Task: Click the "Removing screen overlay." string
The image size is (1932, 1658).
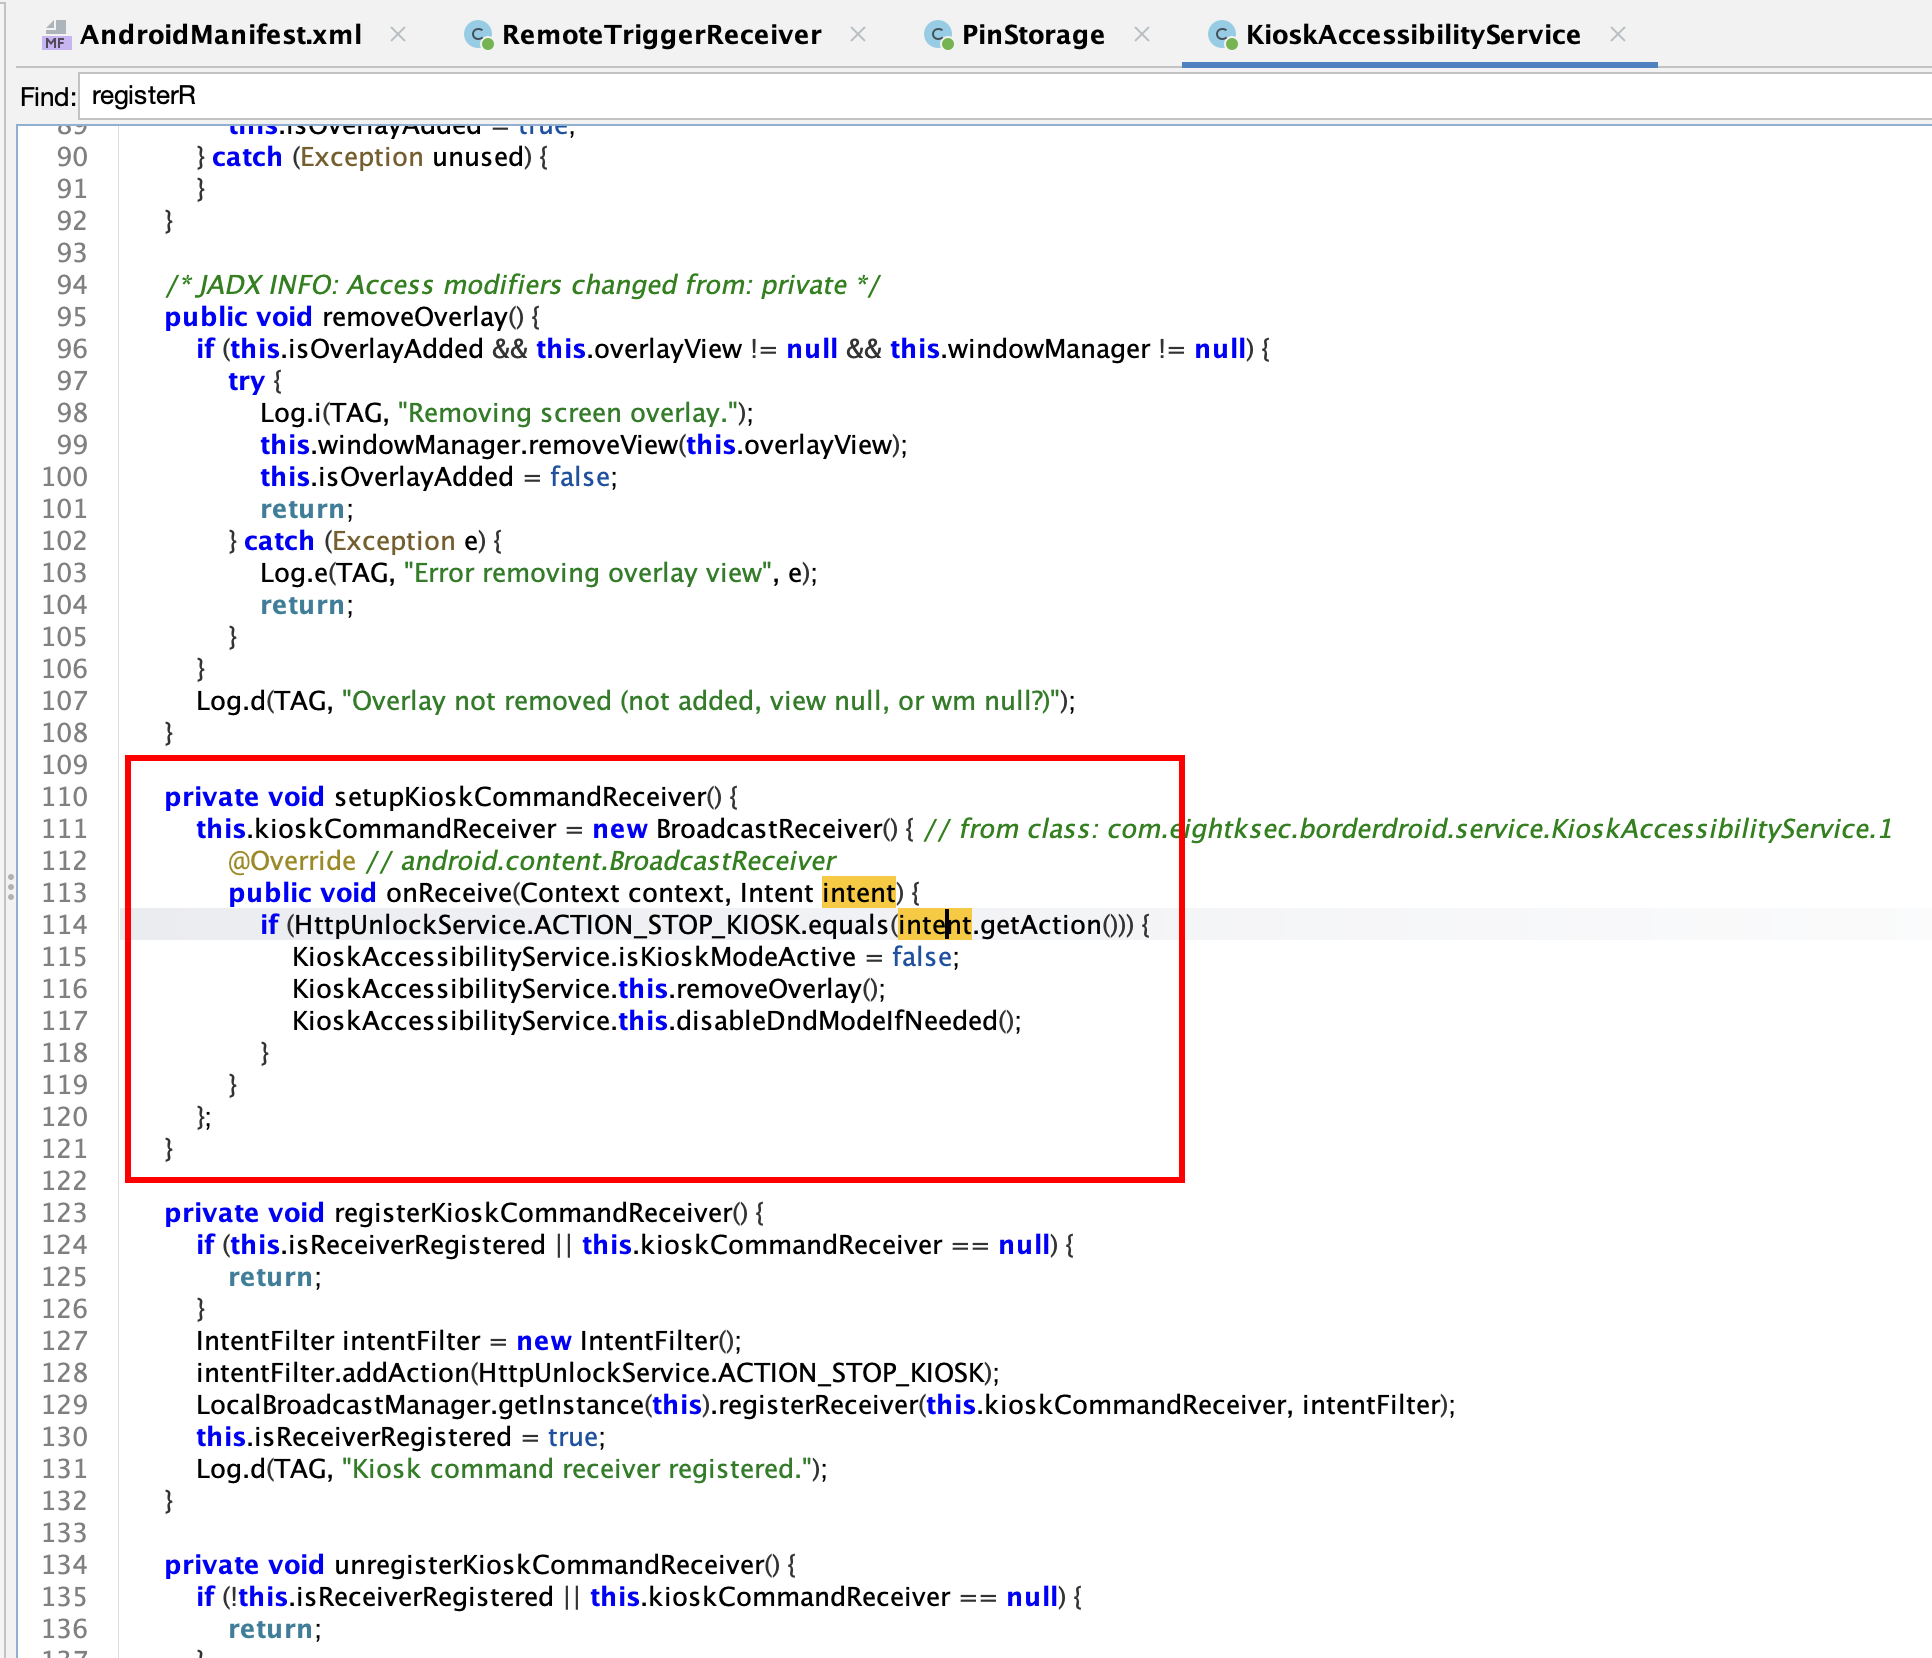Action: [x=568, y=413]
